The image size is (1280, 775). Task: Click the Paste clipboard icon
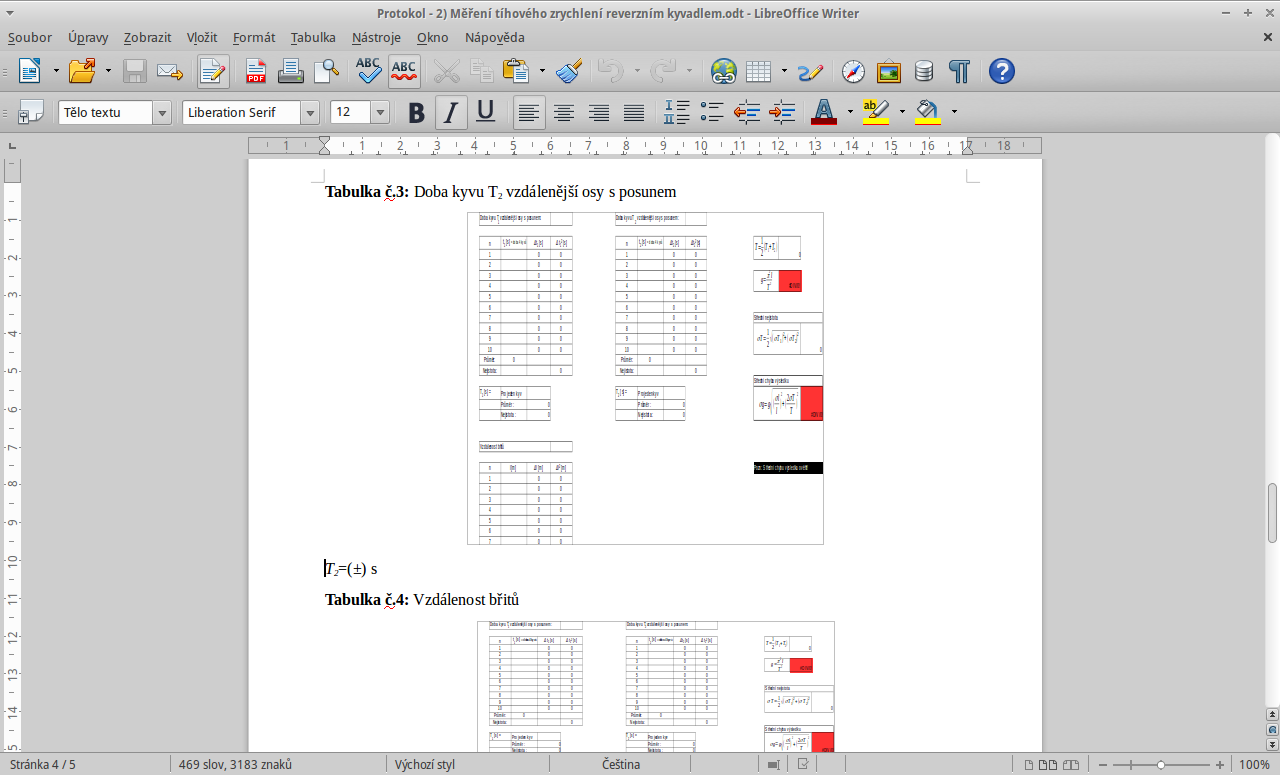(x=516, y=71)
